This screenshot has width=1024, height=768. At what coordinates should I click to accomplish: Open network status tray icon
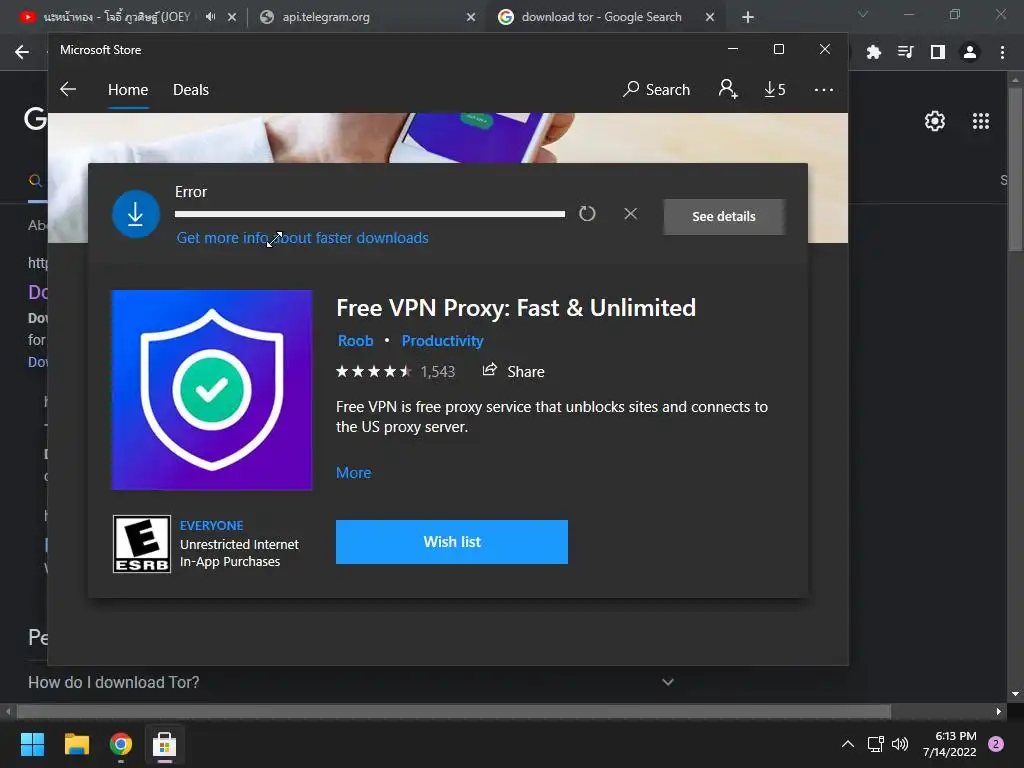[x=875, y=744]
